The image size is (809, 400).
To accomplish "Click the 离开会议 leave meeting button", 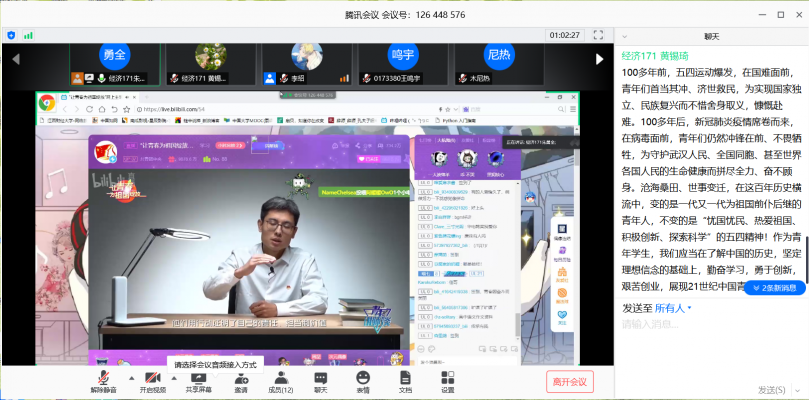I will 570,382.
